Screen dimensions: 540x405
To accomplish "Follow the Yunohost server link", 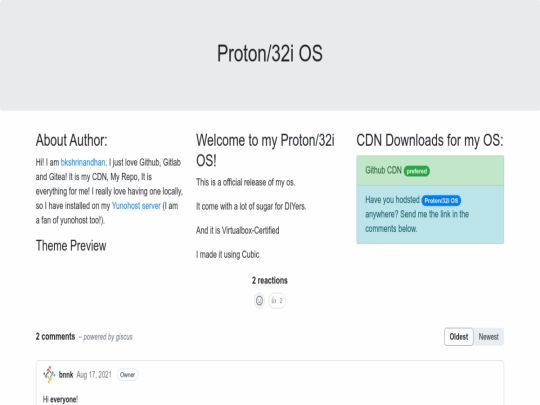I will click(136, 206).
